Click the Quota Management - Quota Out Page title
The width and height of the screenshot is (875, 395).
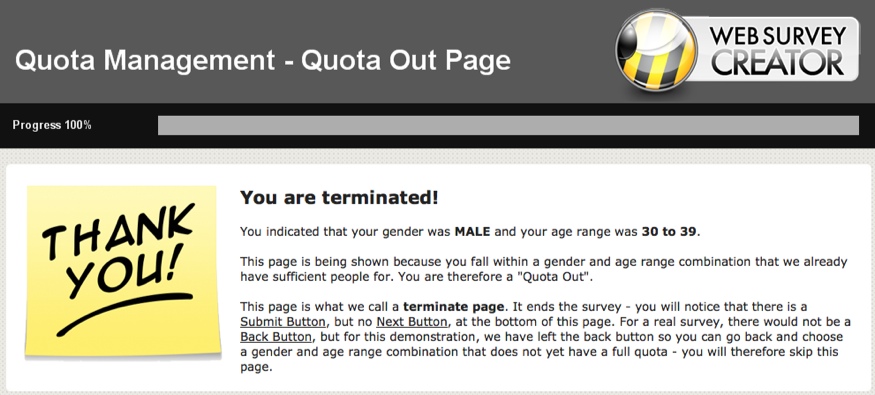tap(262, 60)
